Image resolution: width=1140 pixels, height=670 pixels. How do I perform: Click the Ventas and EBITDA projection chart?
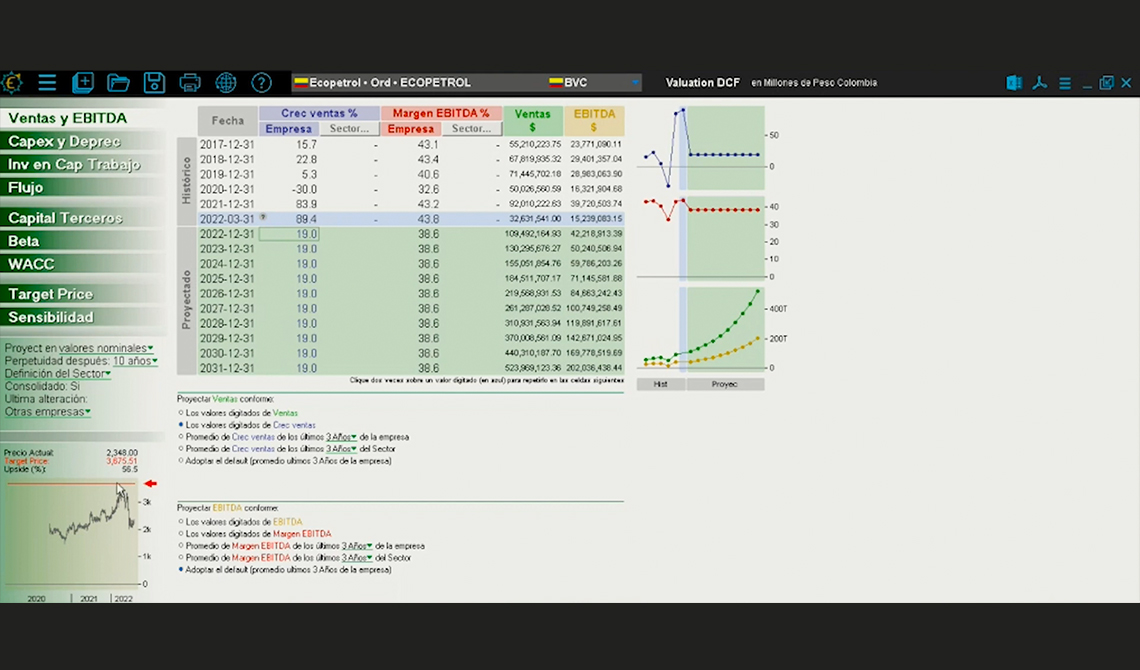point(701,328)
